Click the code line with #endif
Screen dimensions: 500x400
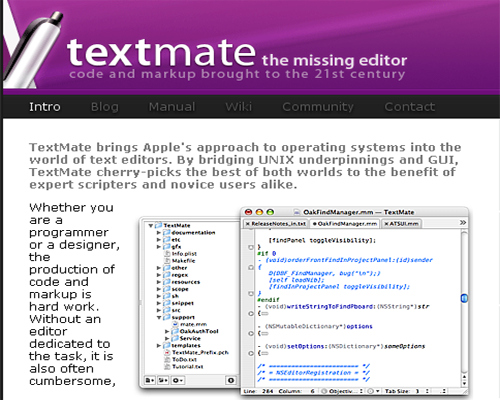point(268,300)
